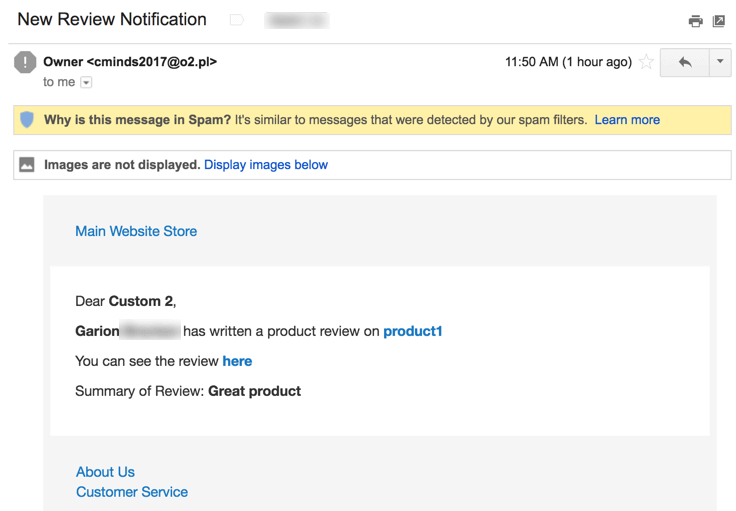
Task: Star this email message
Action: [x=647, y=62]
